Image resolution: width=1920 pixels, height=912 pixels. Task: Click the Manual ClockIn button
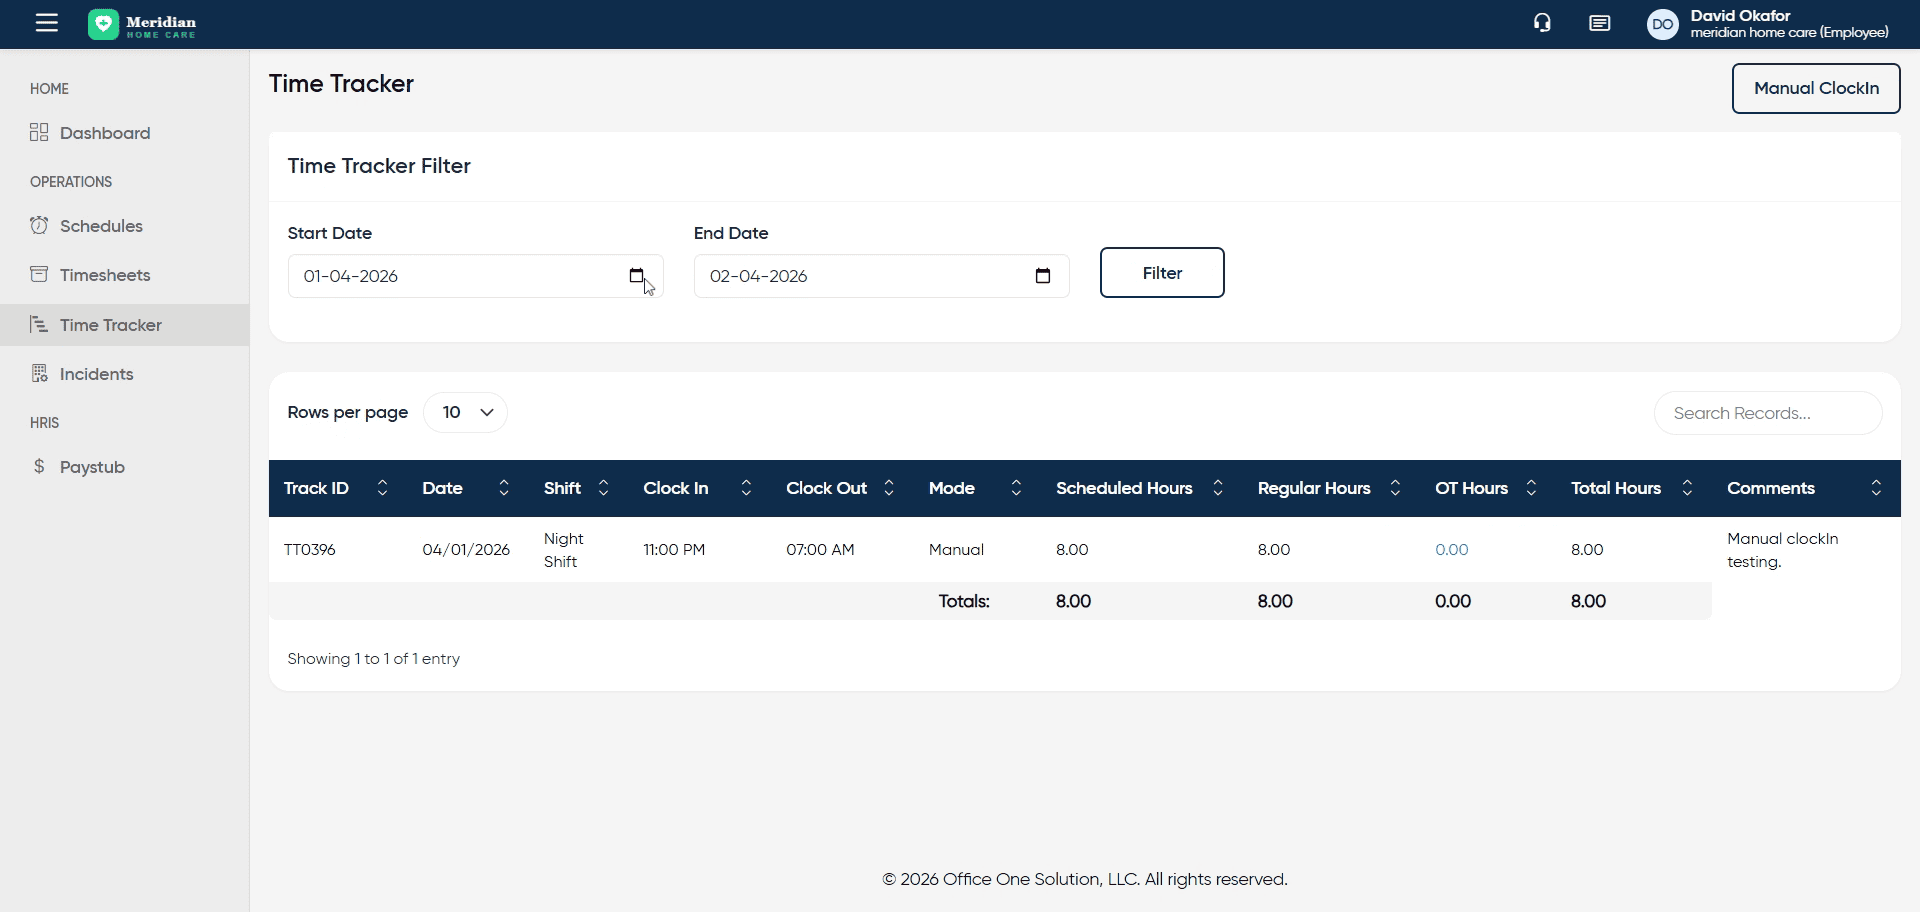pyautogui.click(x=1815, y=88)
